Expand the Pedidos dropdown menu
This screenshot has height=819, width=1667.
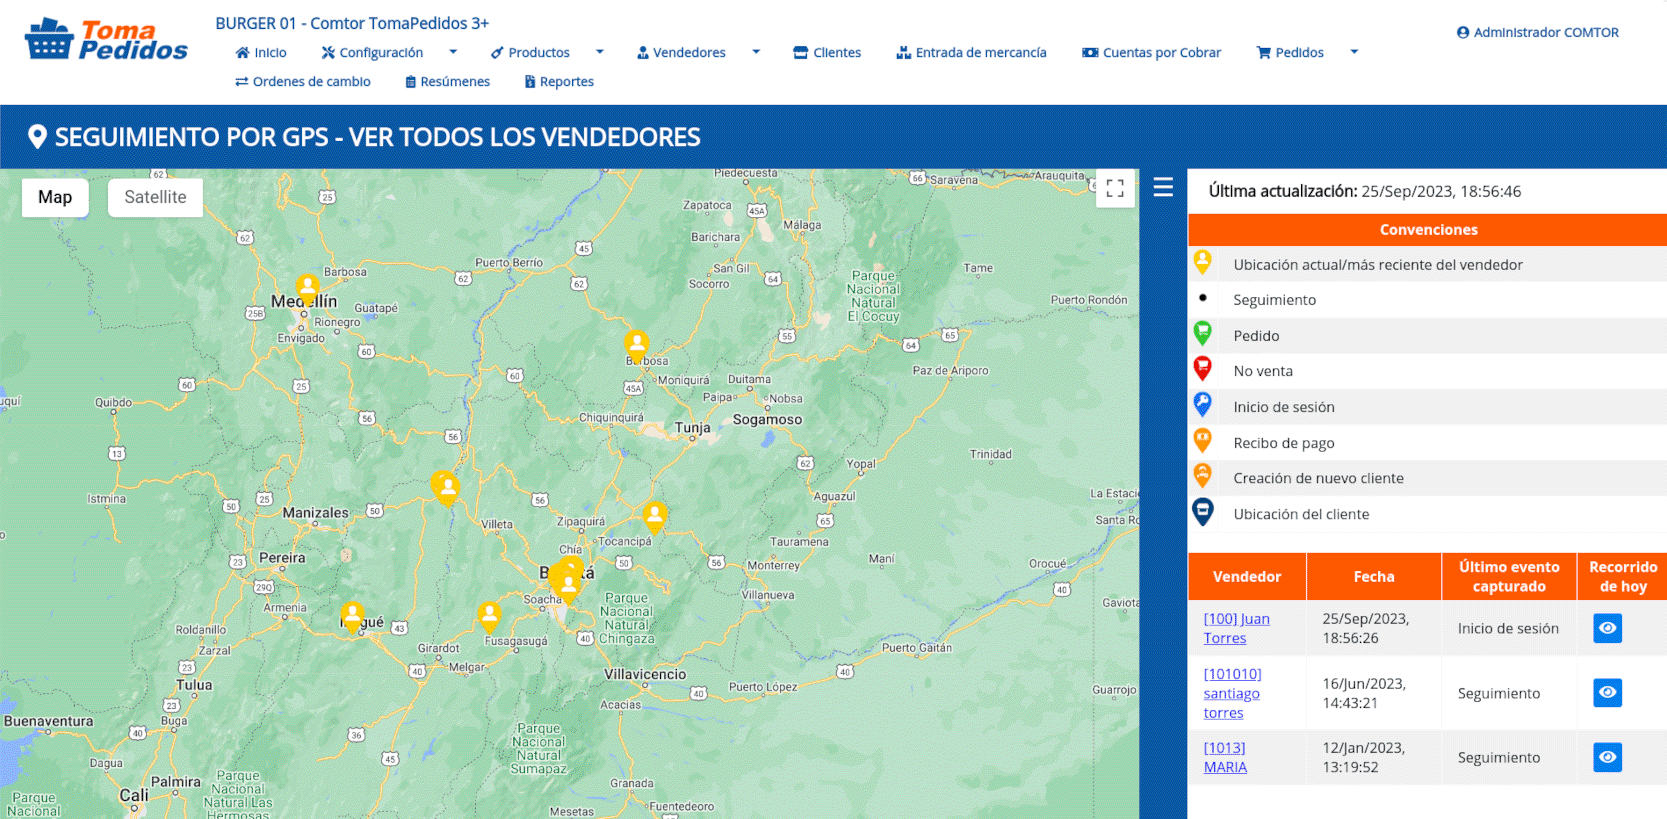click(1354, 52)
